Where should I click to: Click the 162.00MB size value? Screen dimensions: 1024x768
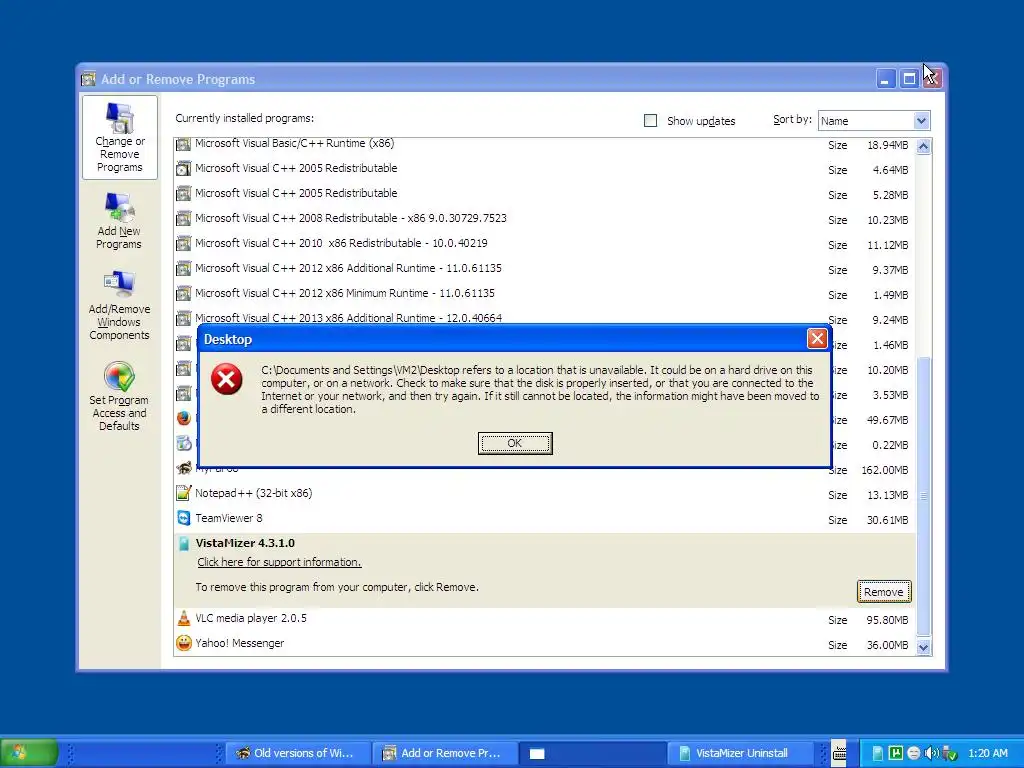884,470
